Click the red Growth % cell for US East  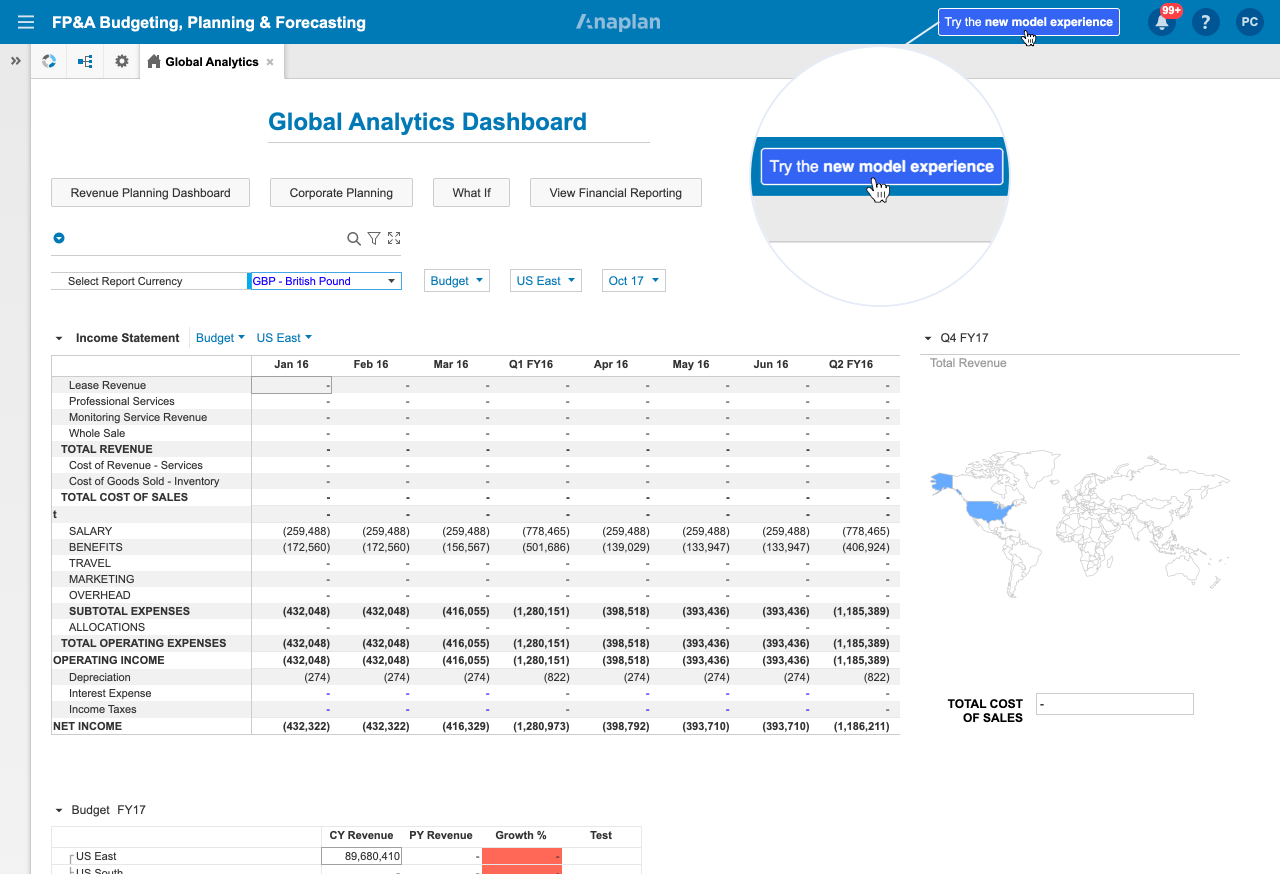[521, 856]
